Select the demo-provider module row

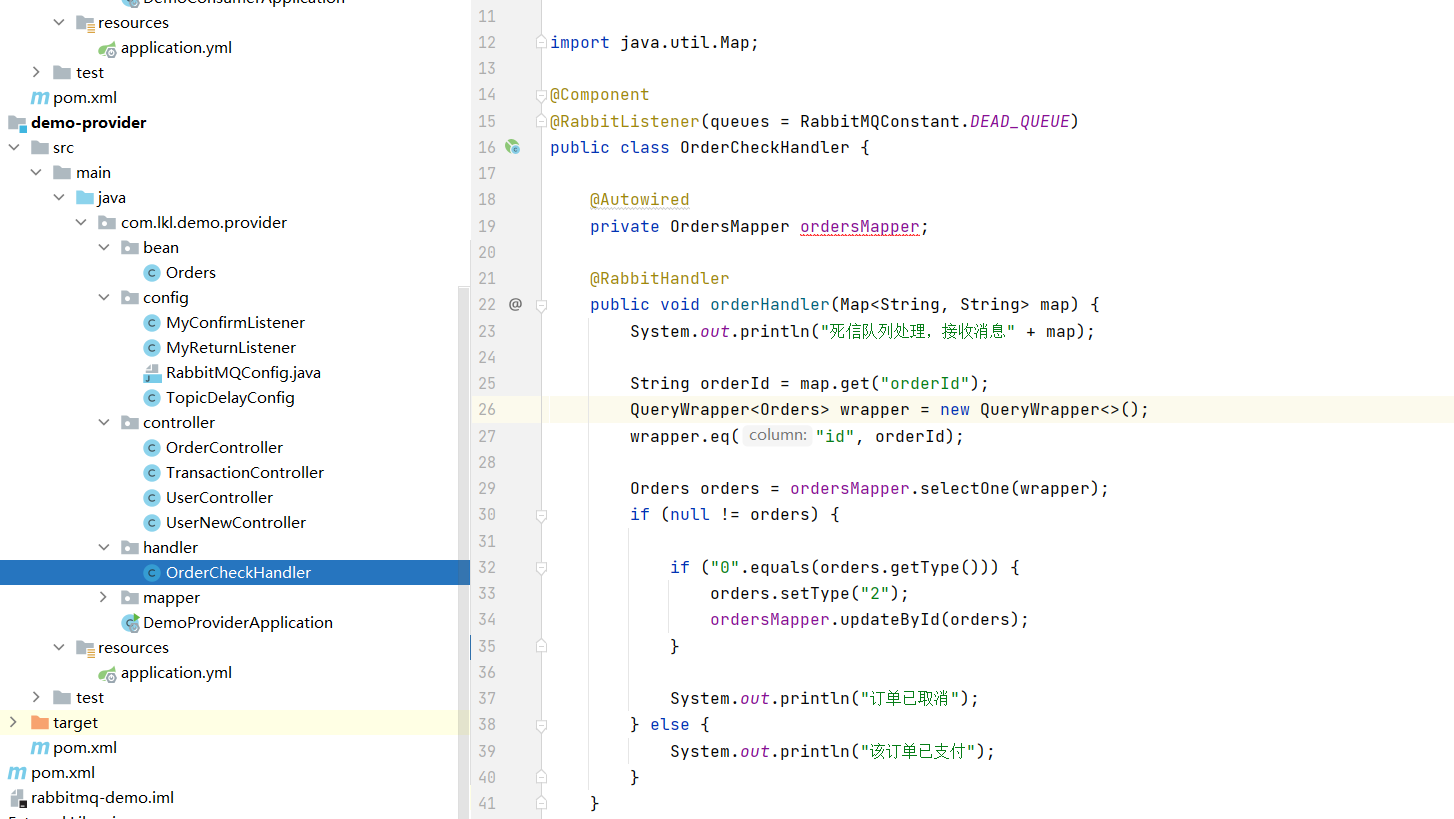[x=235, y=123]
